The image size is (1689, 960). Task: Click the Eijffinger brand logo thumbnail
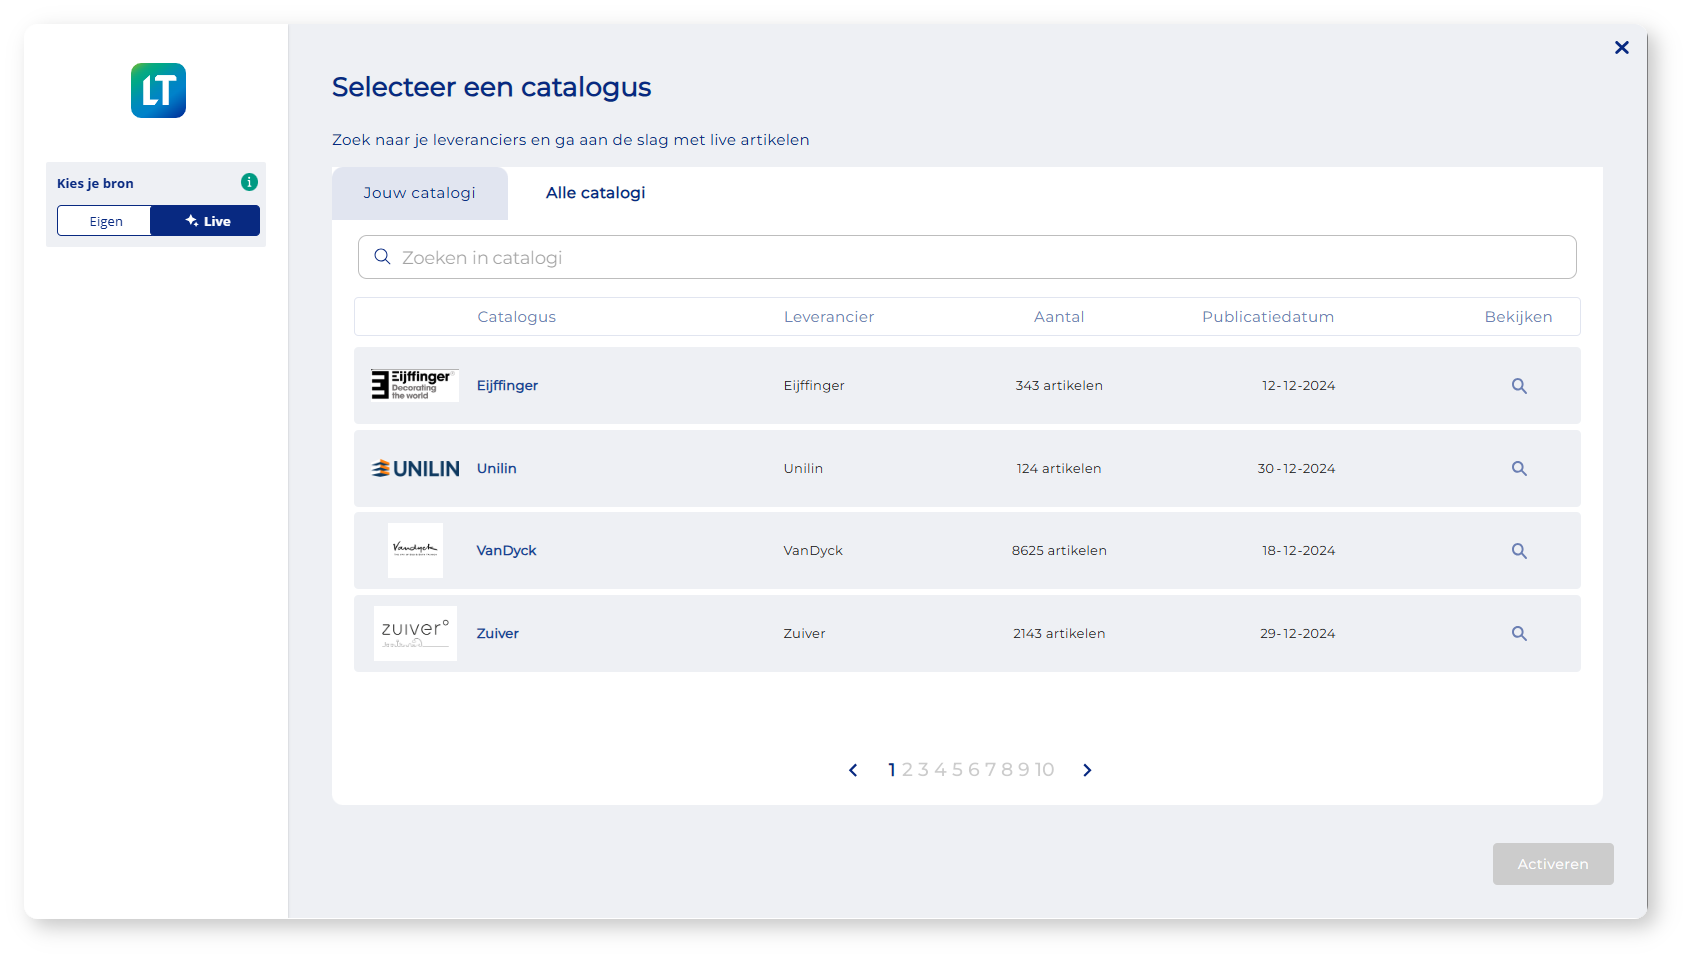click(x=414, y=385)
